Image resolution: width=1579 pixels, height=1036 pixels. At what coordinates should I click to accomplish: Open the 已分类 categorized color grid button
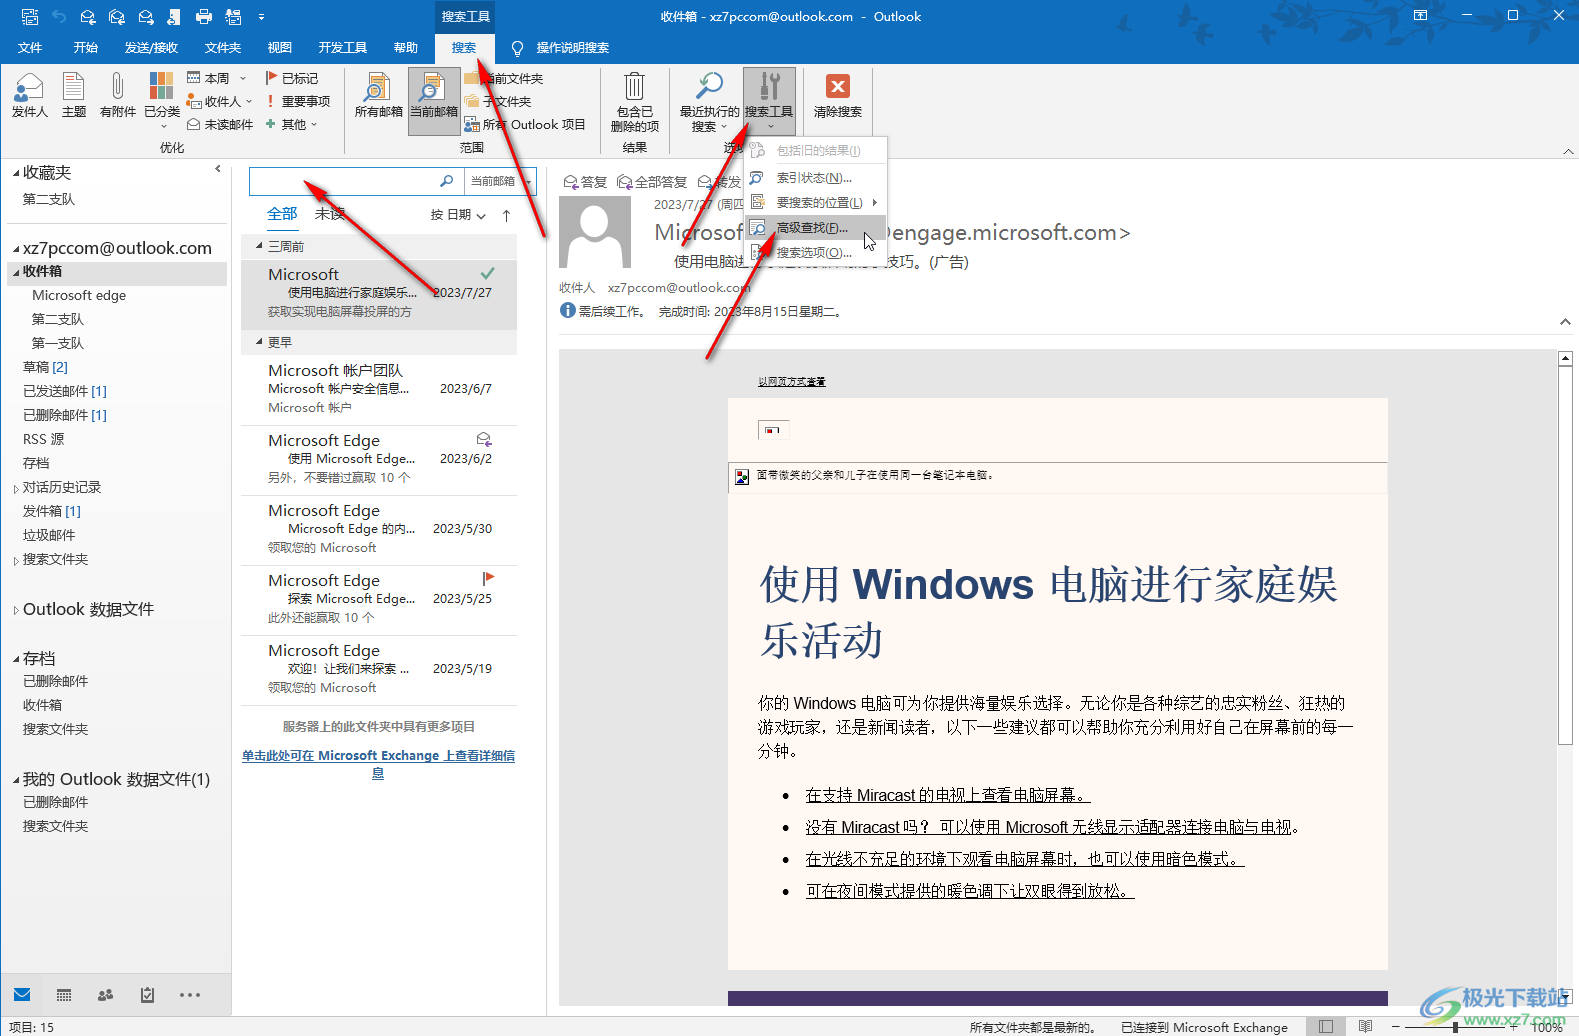(x=161, y=98)
